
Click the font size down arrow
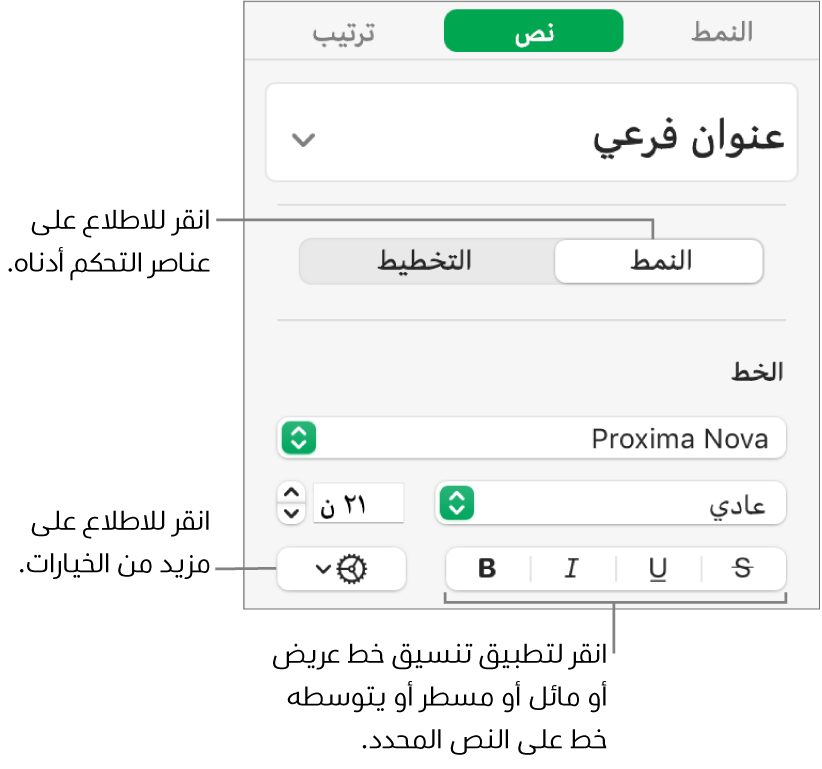[x=291, y=513]
